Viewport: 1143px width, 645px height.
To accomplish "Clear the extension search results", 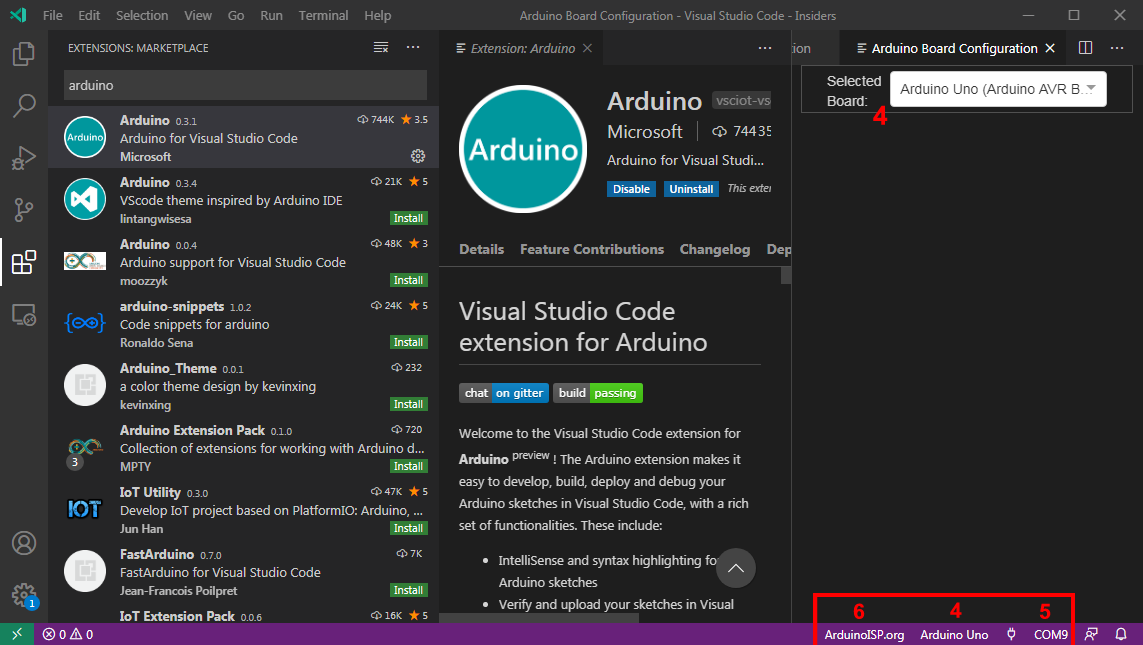I will point(380,46).
